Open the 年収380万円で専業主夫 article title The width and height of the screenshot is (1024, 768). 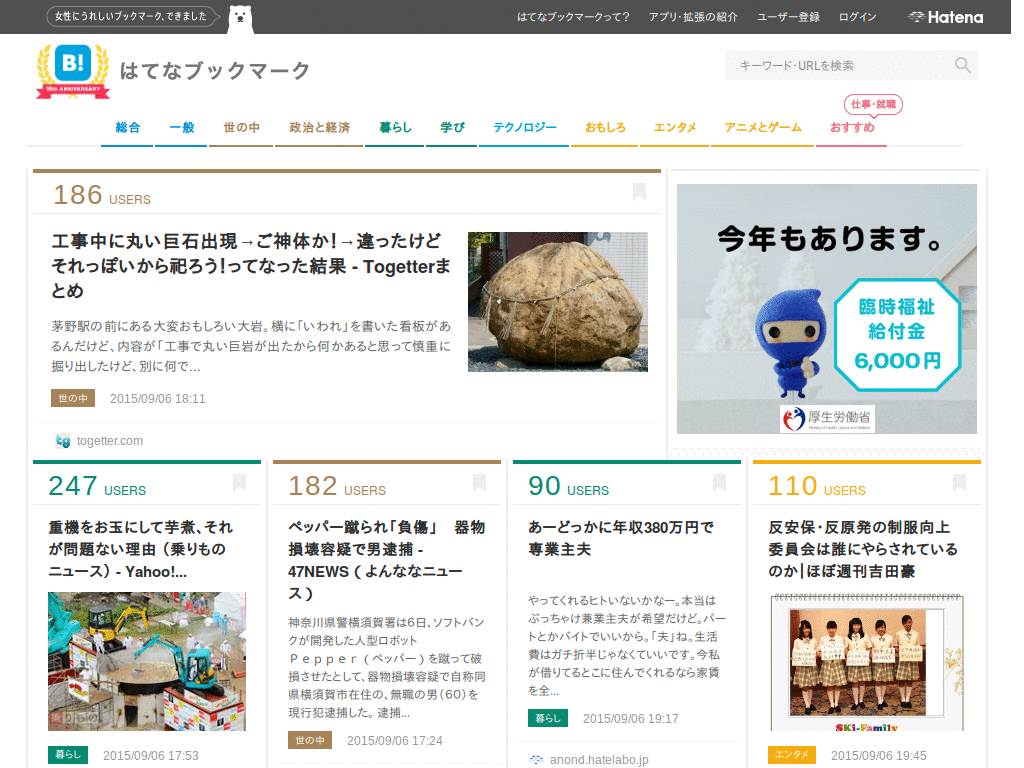point(621,538)
